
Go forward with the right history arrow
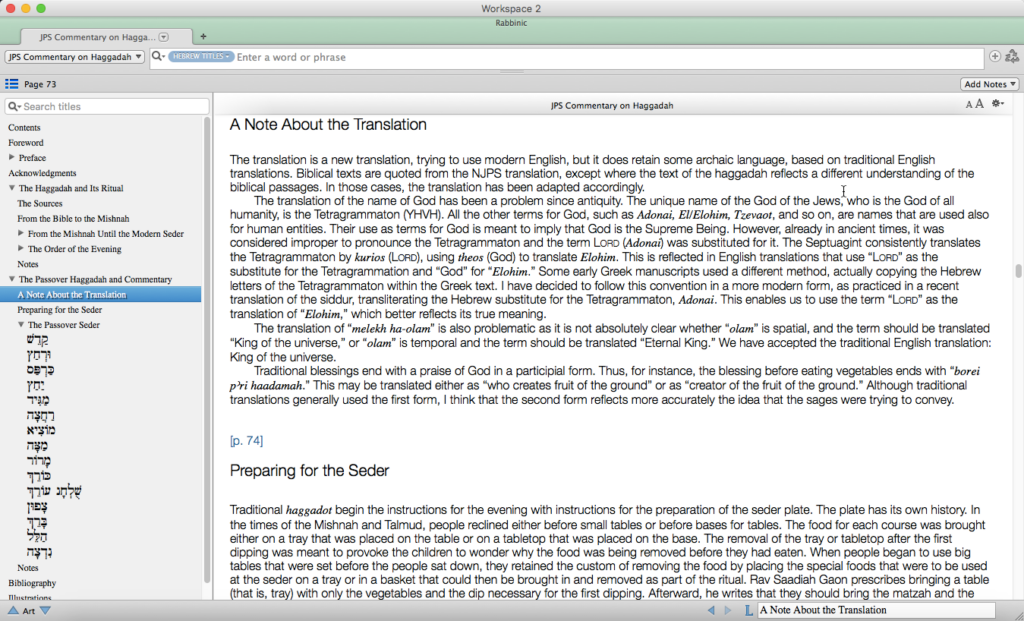[728, 610]
